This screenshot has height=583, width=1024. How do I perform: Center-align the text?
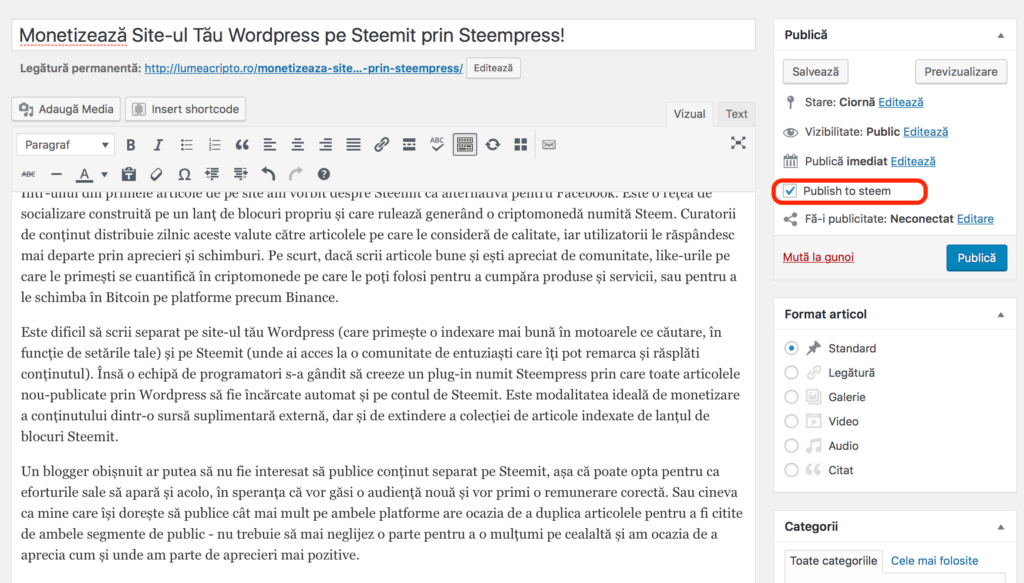coord(298,145)
